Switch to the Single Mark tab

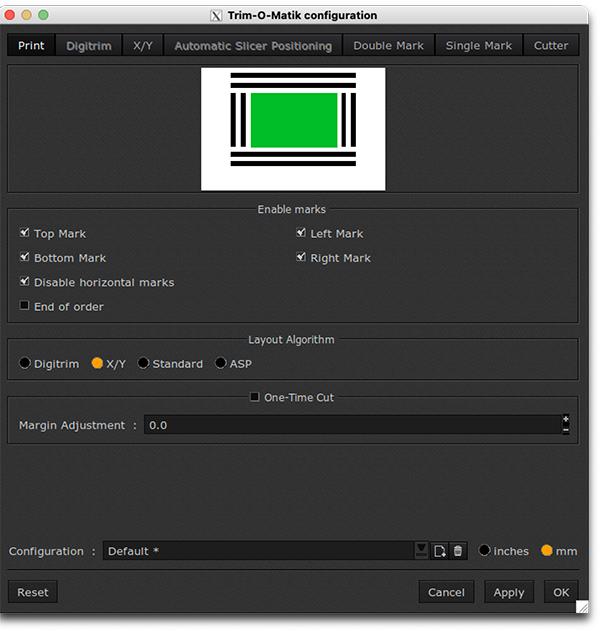click(x=478, y=45)
